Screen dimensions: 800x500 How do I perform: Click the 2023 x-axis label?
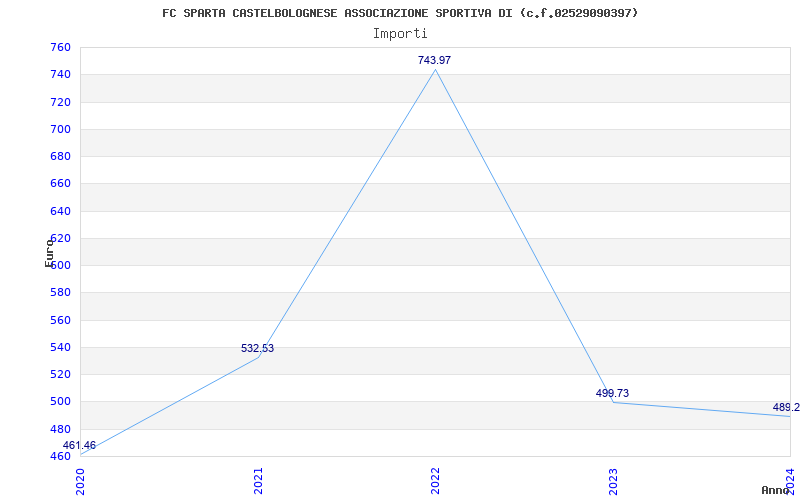613,481
